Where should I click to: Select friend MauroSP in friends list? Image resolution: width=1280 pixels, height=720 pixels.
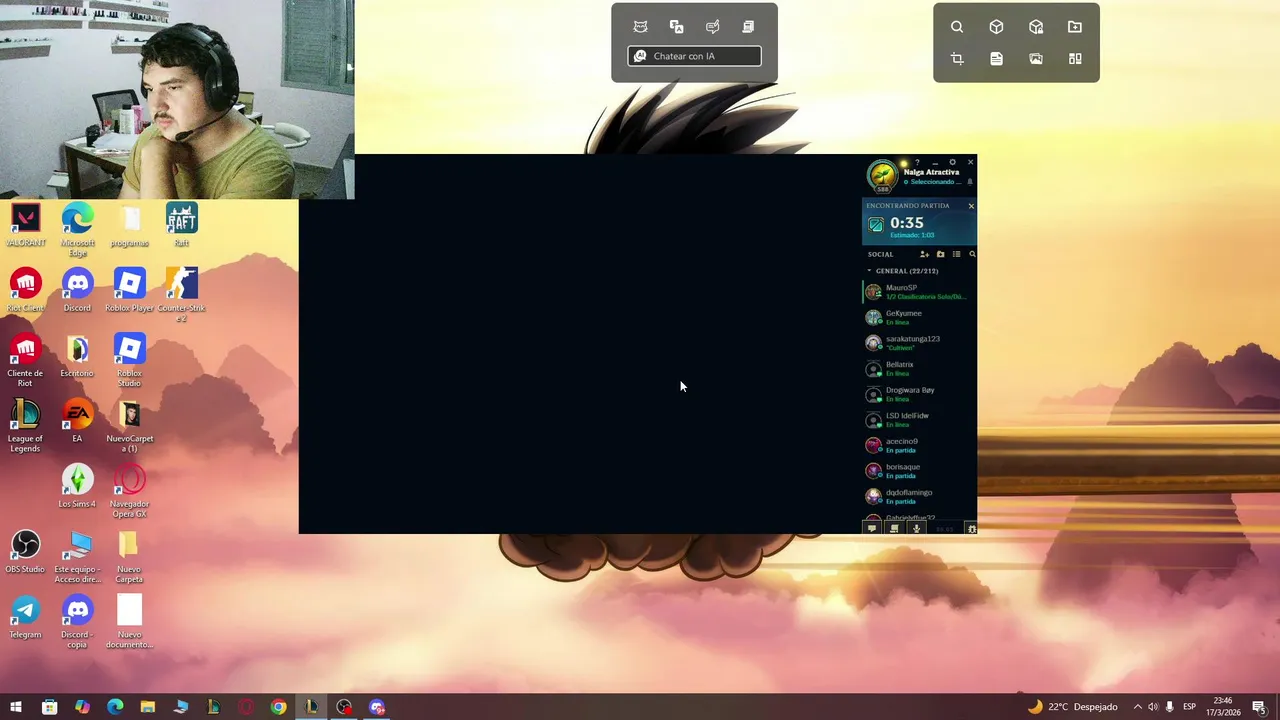click(x=919, y=292)
